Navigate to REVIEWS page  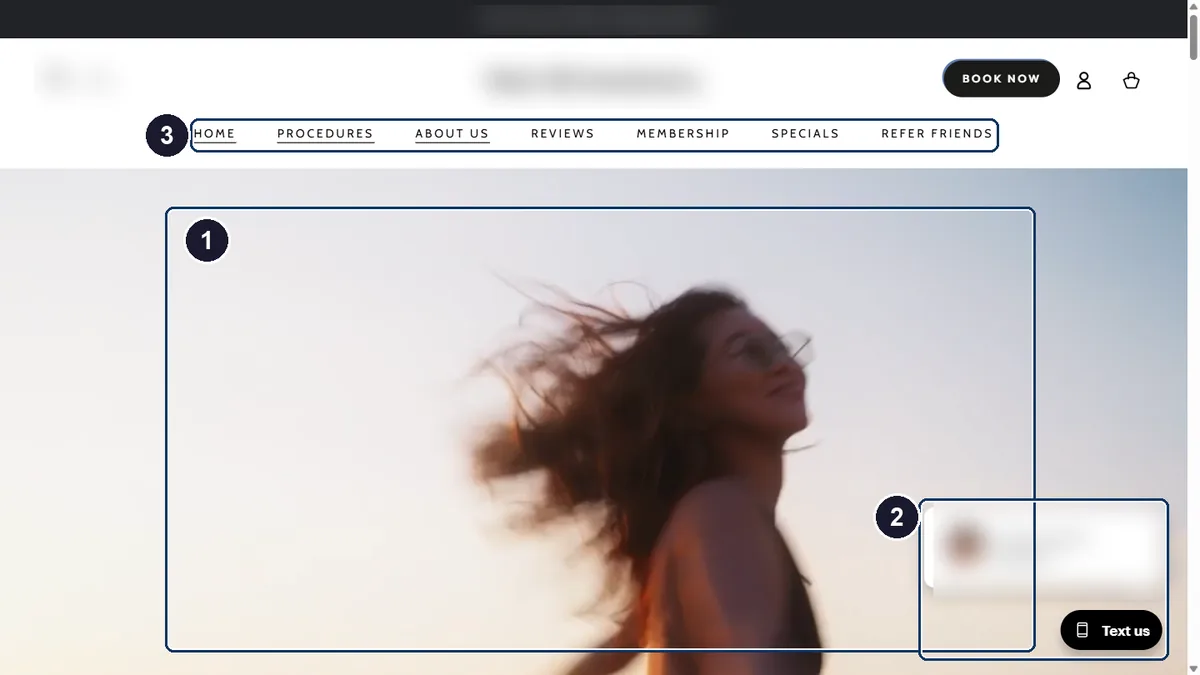point(563,133)
